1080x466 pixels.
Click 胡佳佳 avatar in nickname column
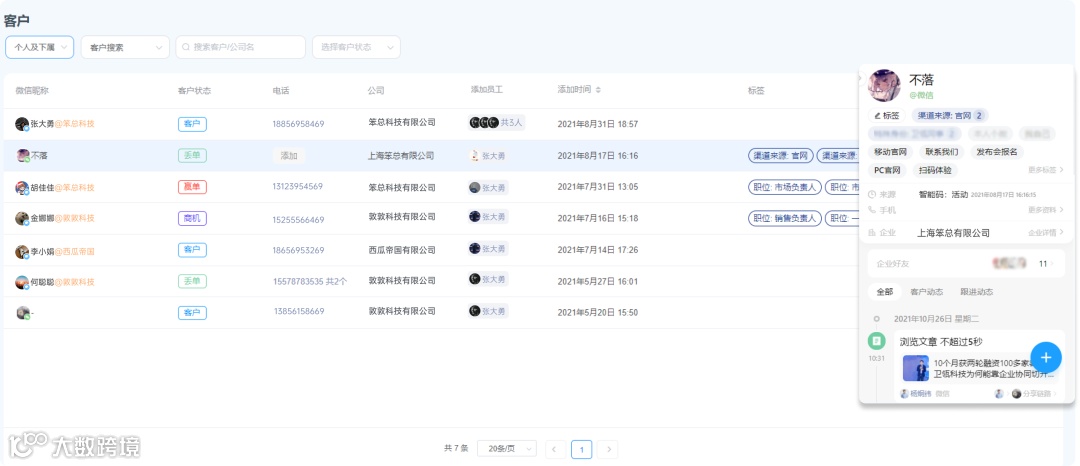pos(22,187)
